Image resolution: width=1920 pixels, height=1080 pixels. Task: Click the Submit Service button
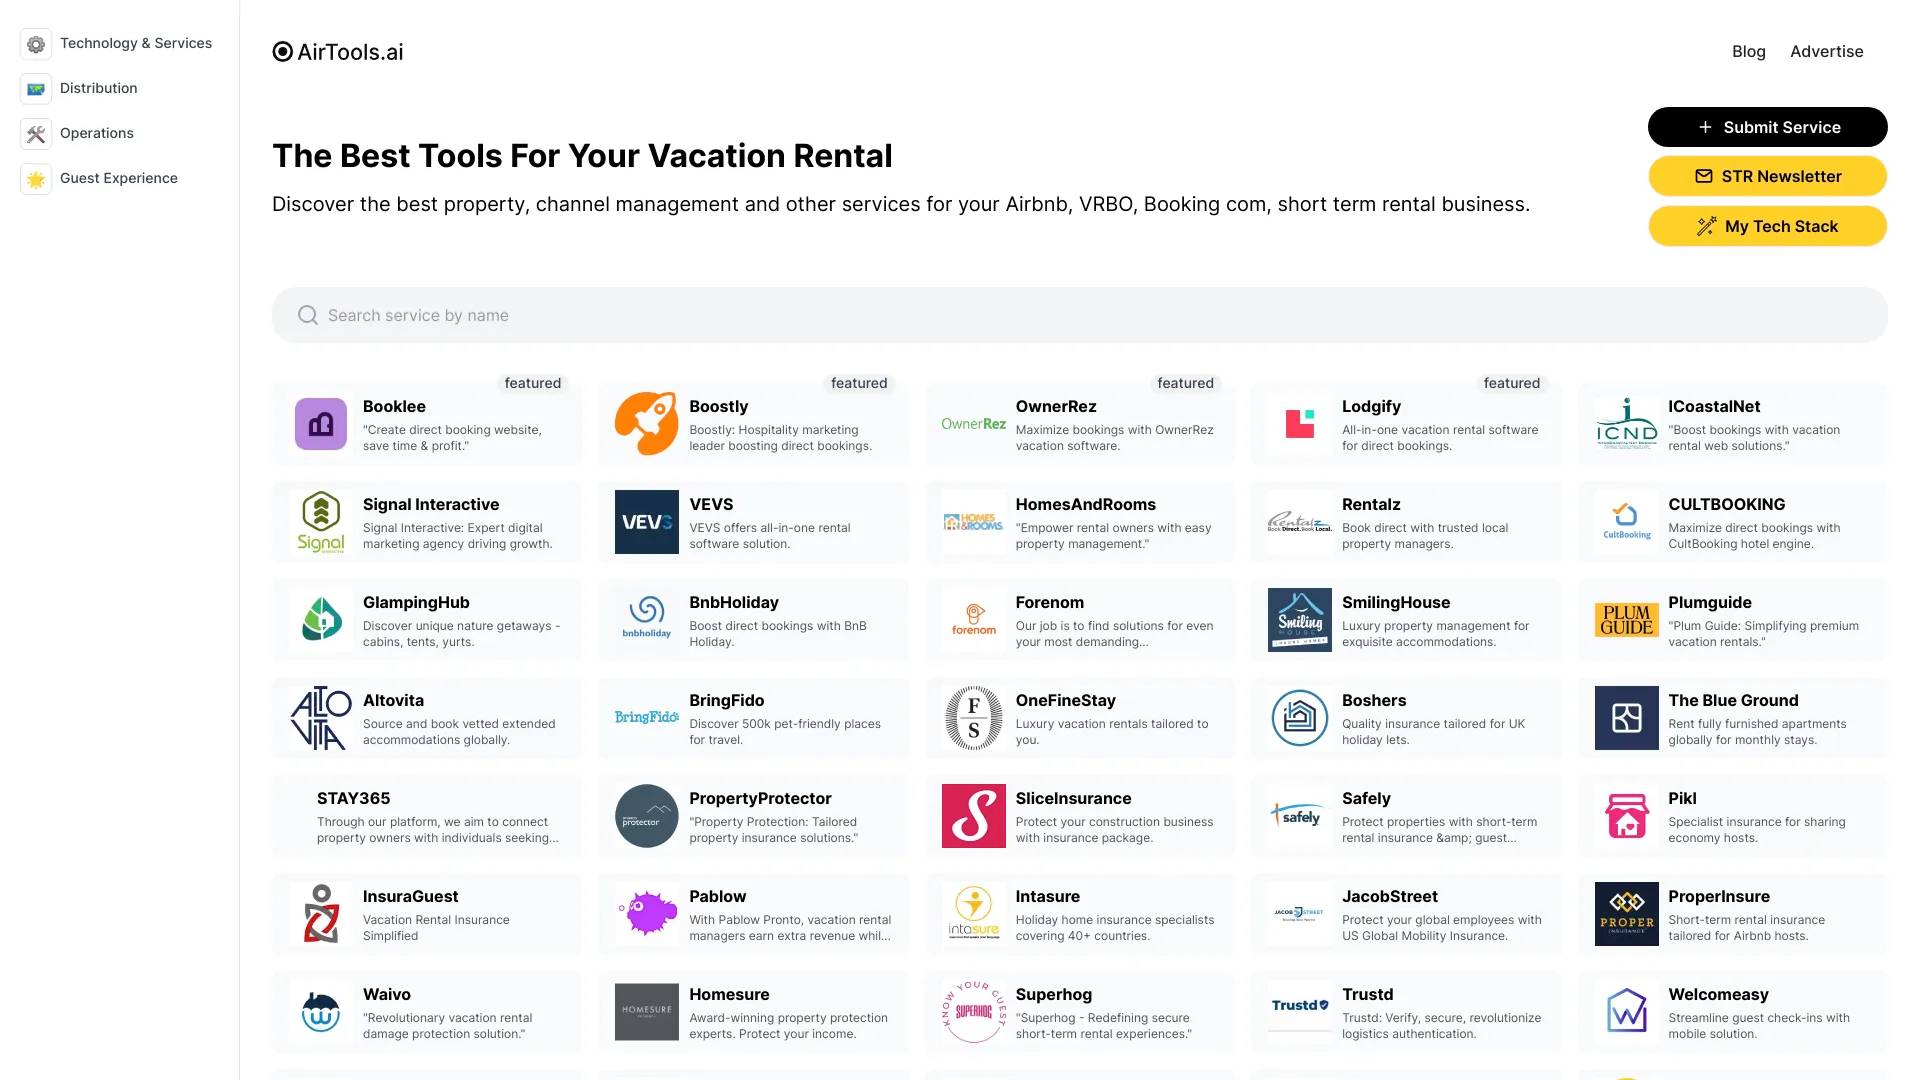click(1767, 127)
